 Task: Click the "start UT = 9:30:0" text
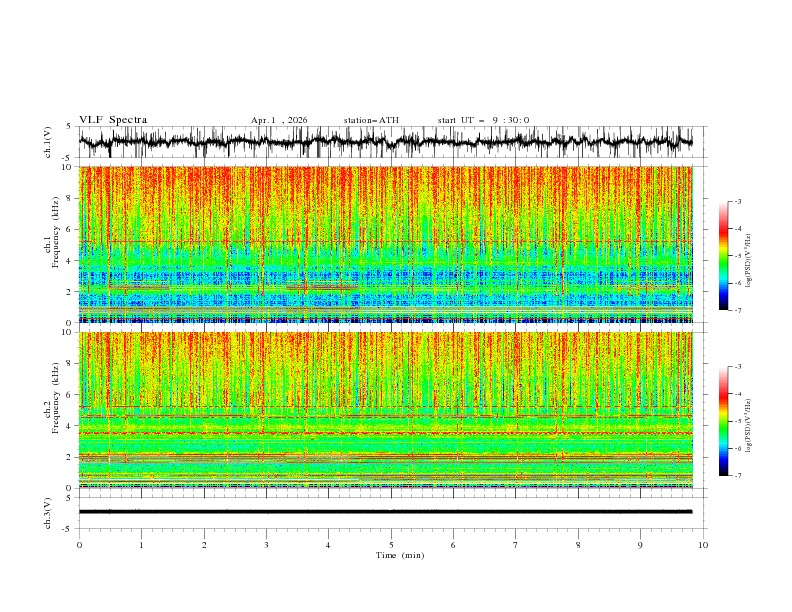point(483,120)
